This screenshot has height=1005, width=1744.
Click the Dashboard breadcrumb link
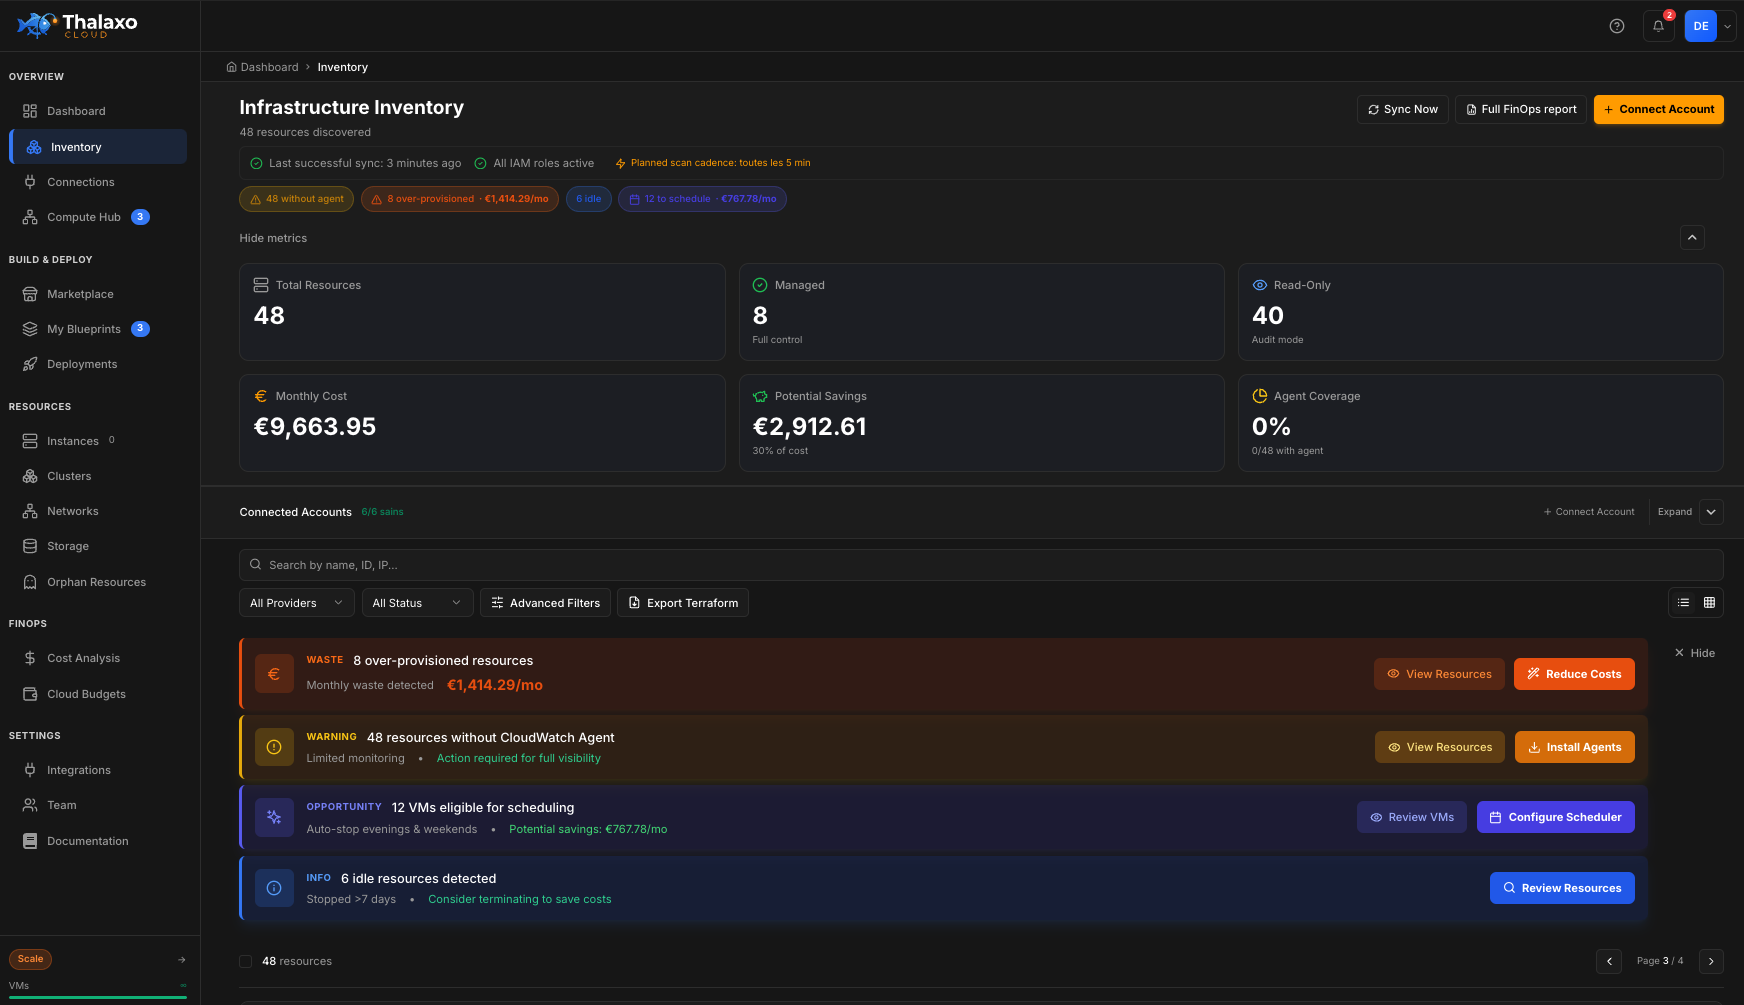[263, 67]
